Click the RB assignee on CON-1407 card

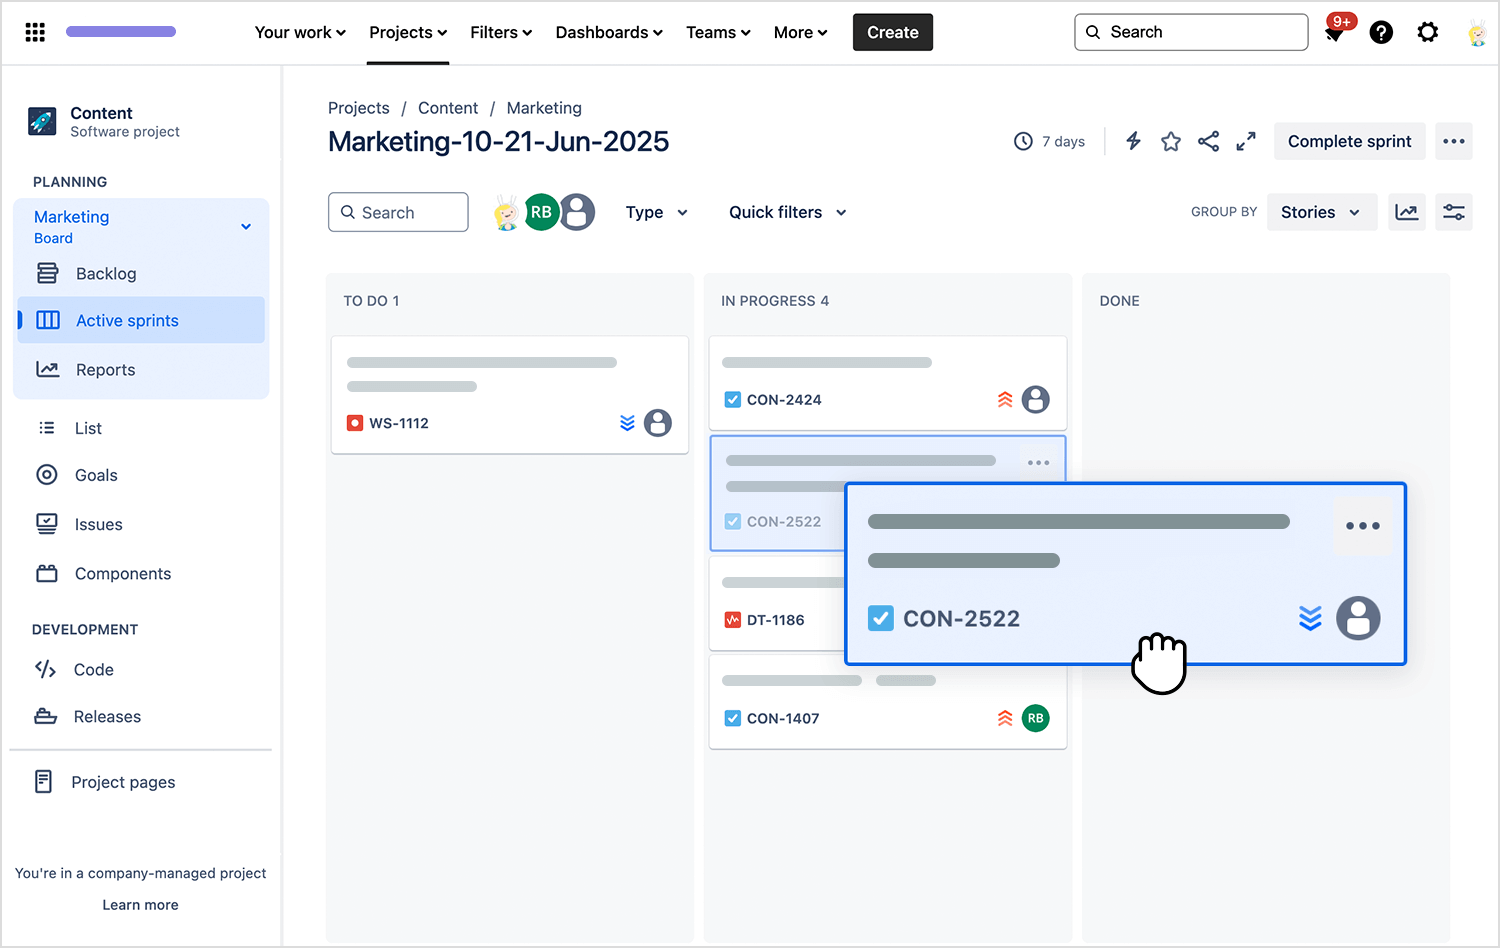(1036, 718)
